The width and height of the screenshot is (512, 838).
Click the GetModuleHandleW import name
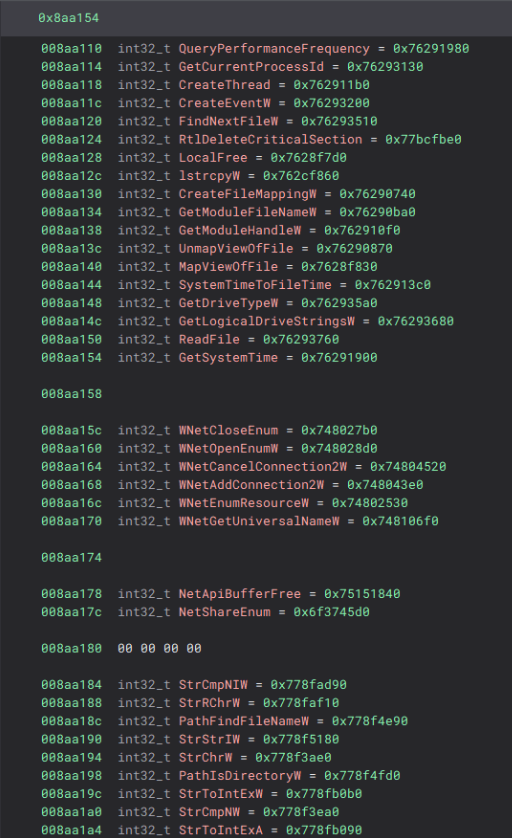coord(240,230)
